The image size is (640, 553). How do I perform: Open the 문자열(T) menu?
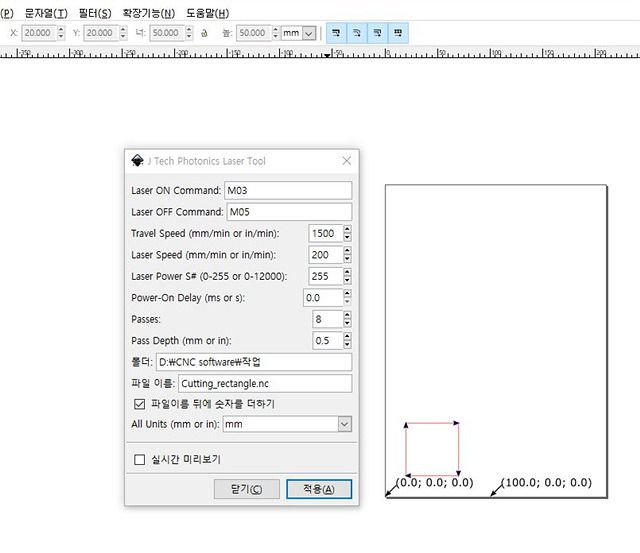(x=46, y=13)
